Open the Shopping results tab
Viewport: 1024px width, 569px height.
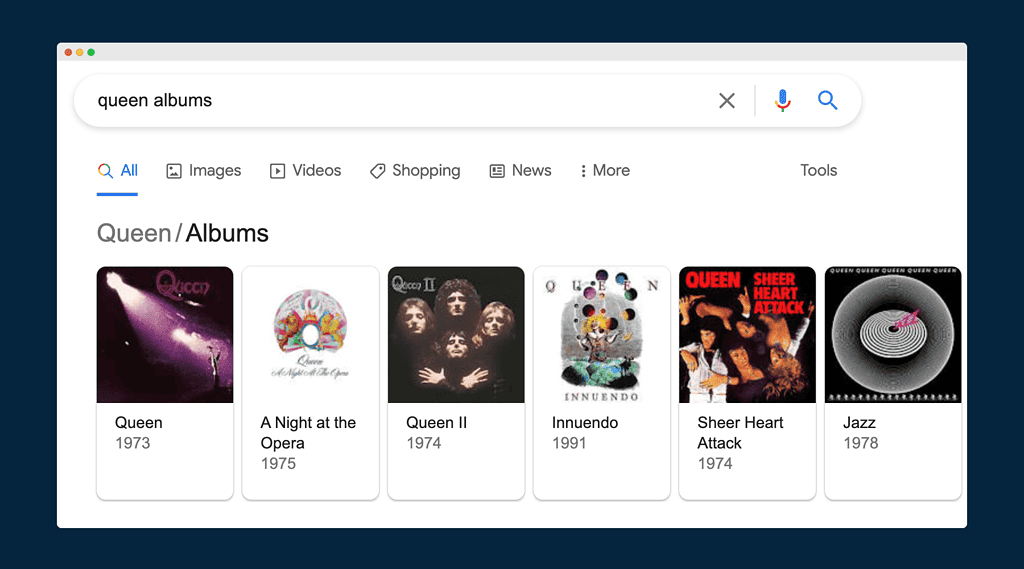415,171
